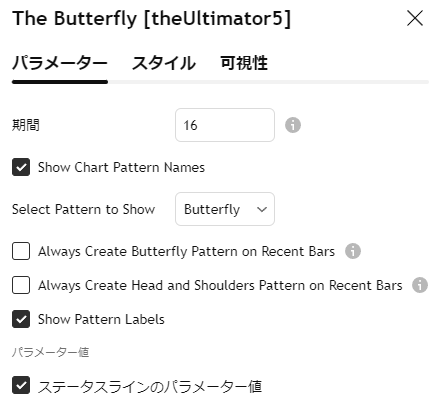Click the ステータスラインのパラメーター値 label text
This screenshot has height=416, width=439.
click(150, 386)
